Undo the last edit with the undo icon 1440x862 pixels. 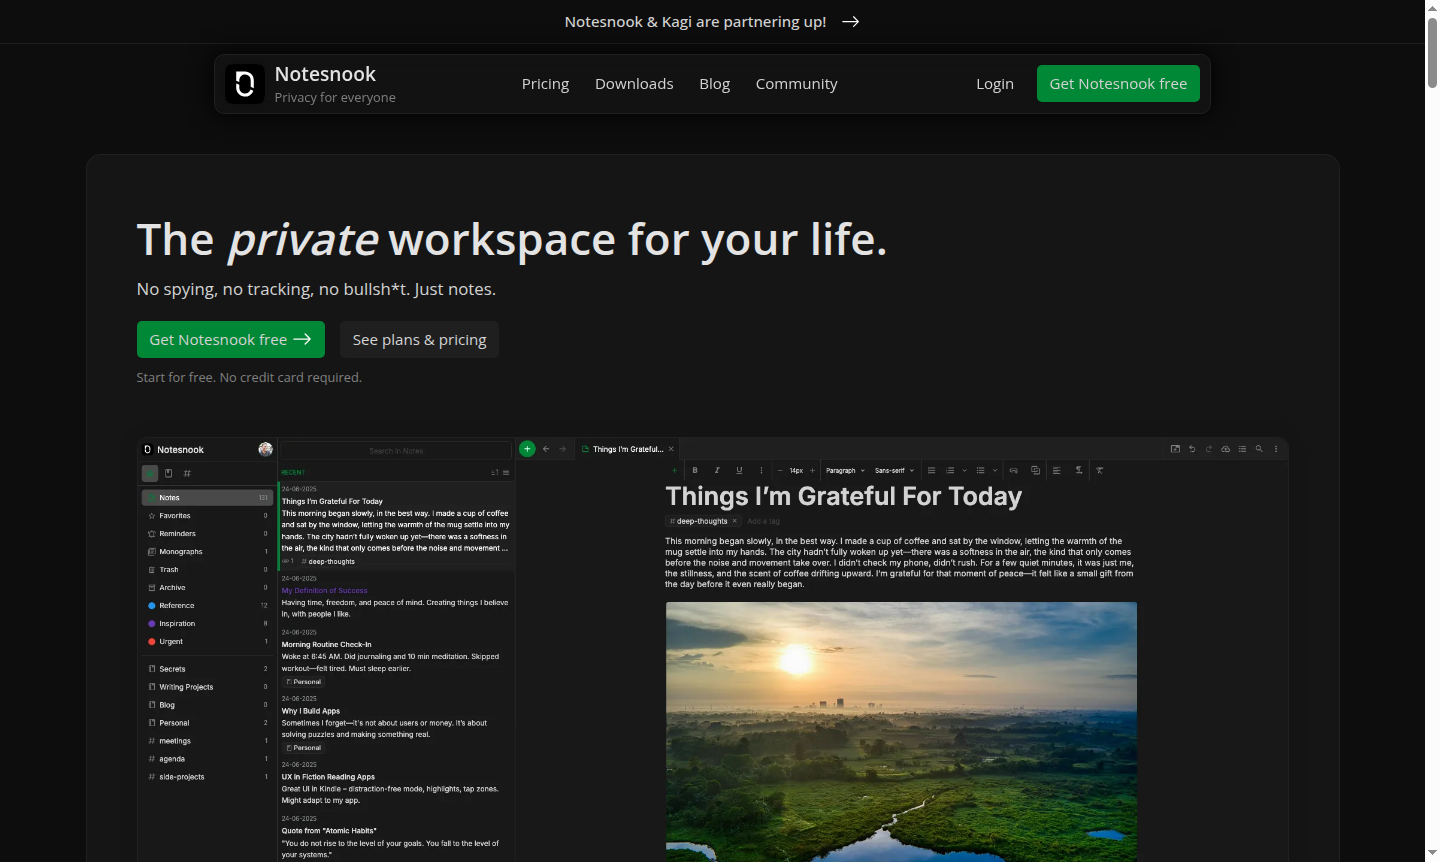[1192, 448]
